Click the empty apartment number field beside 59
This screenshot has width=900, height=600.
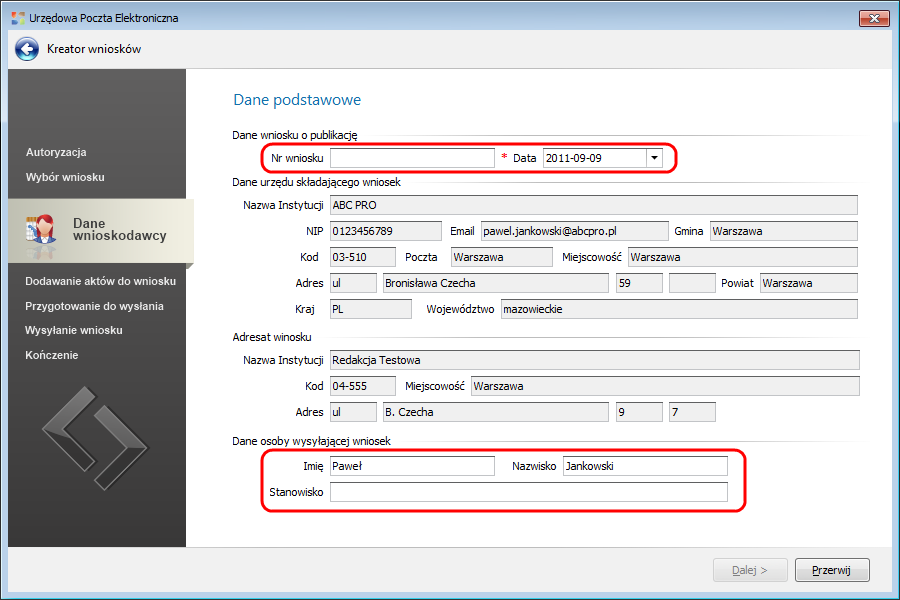692,282
